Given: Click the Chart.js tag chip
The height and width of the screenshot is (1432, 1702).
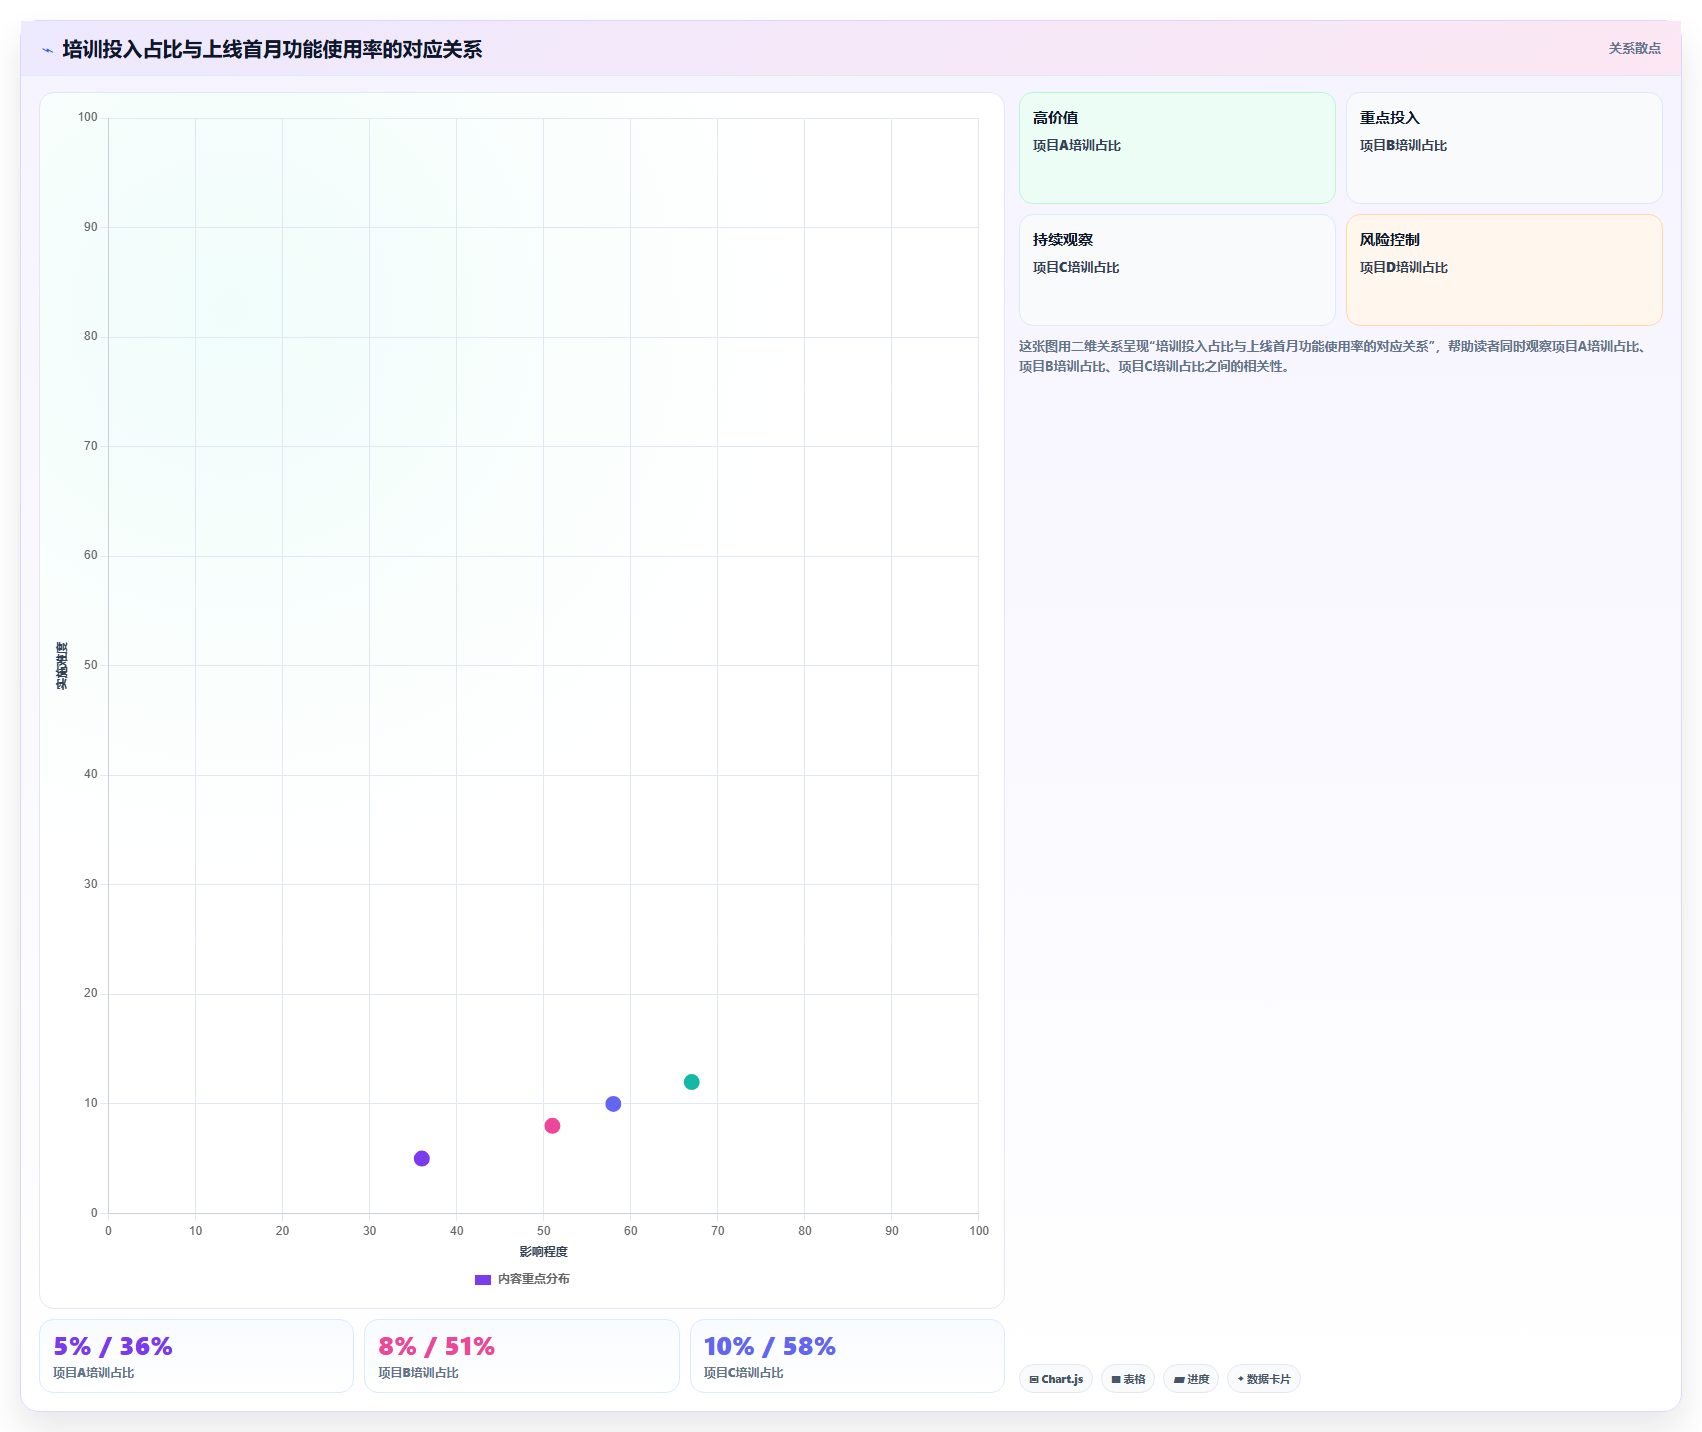Looking at the screenshot, I should (x=1056, y=1379).
